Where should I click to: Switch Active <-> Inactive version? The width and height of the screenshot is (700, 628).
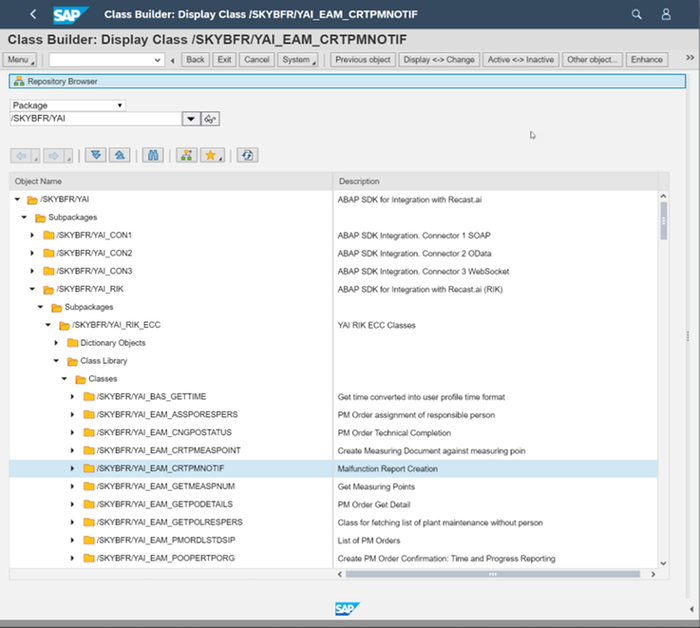[x=521, y=60]
